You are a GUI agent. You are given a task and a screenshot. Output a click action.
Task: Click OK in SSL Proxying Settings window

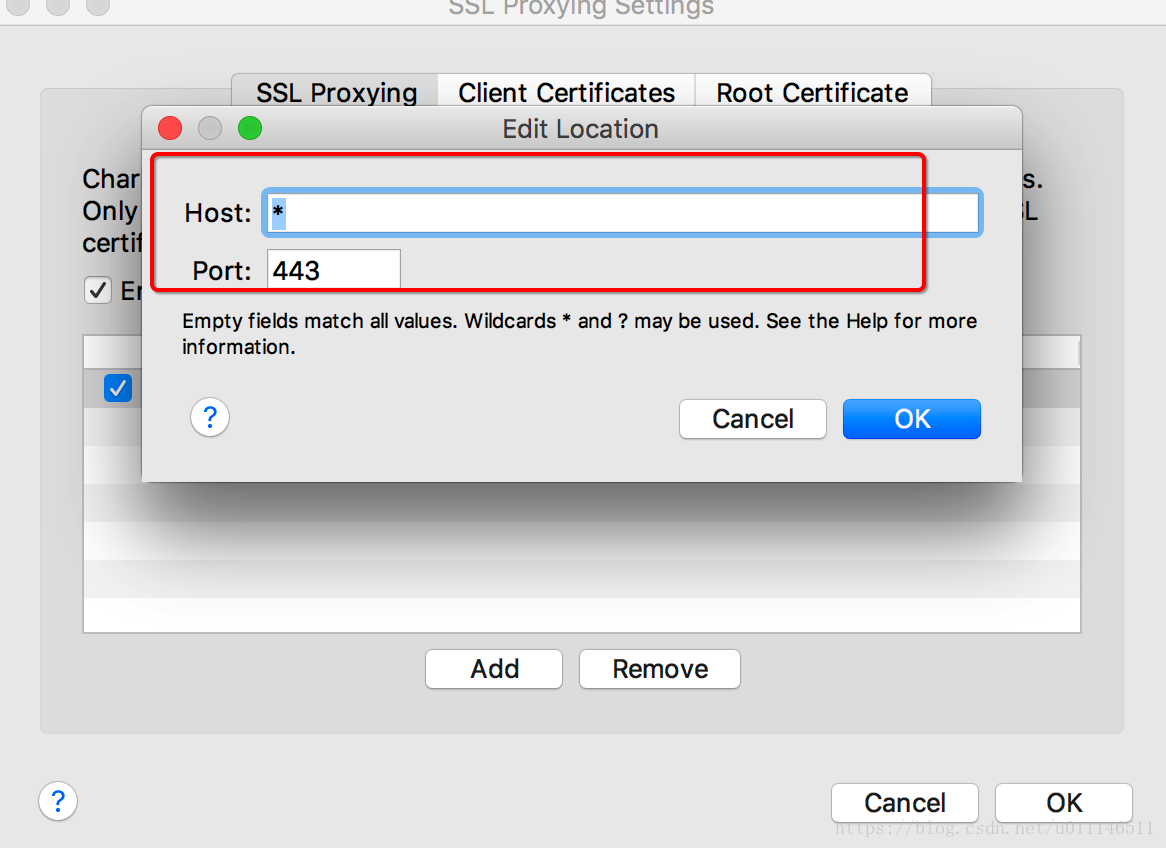click(1064, 803)
